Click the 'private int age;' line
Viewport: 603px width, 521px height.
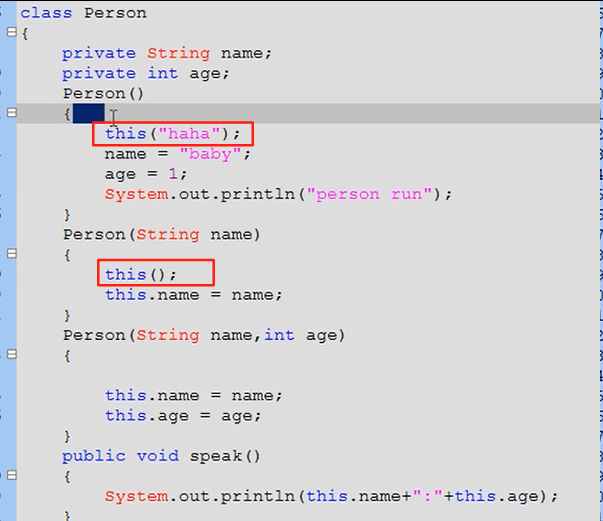(x=146, y=73)
